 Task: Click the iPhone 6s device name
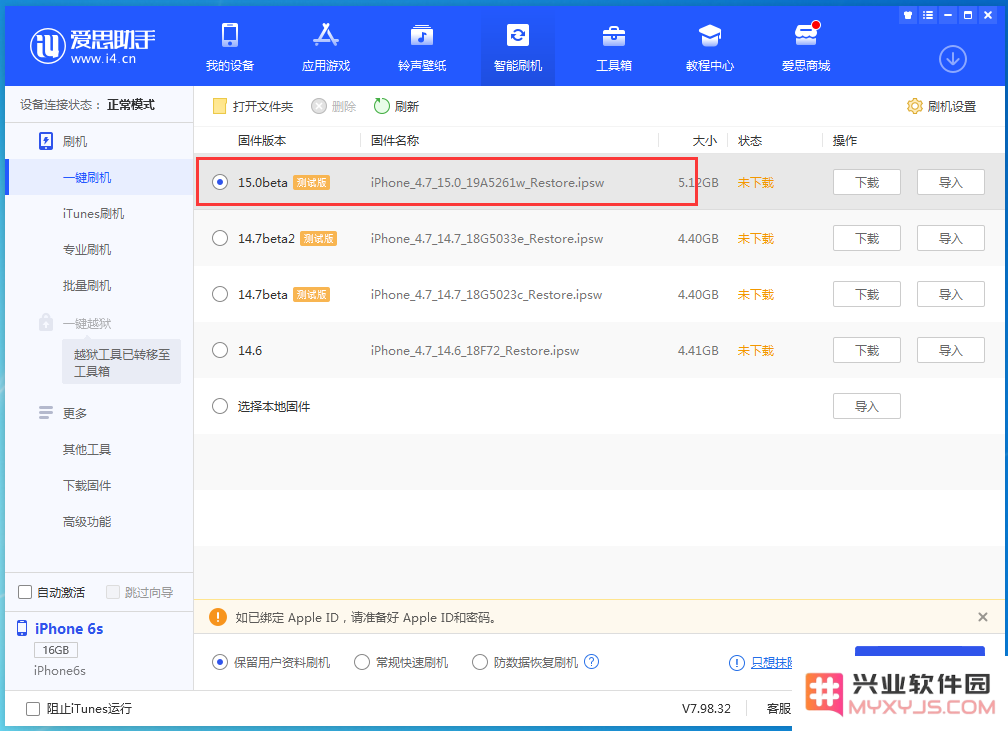click(x=69, y=629)
